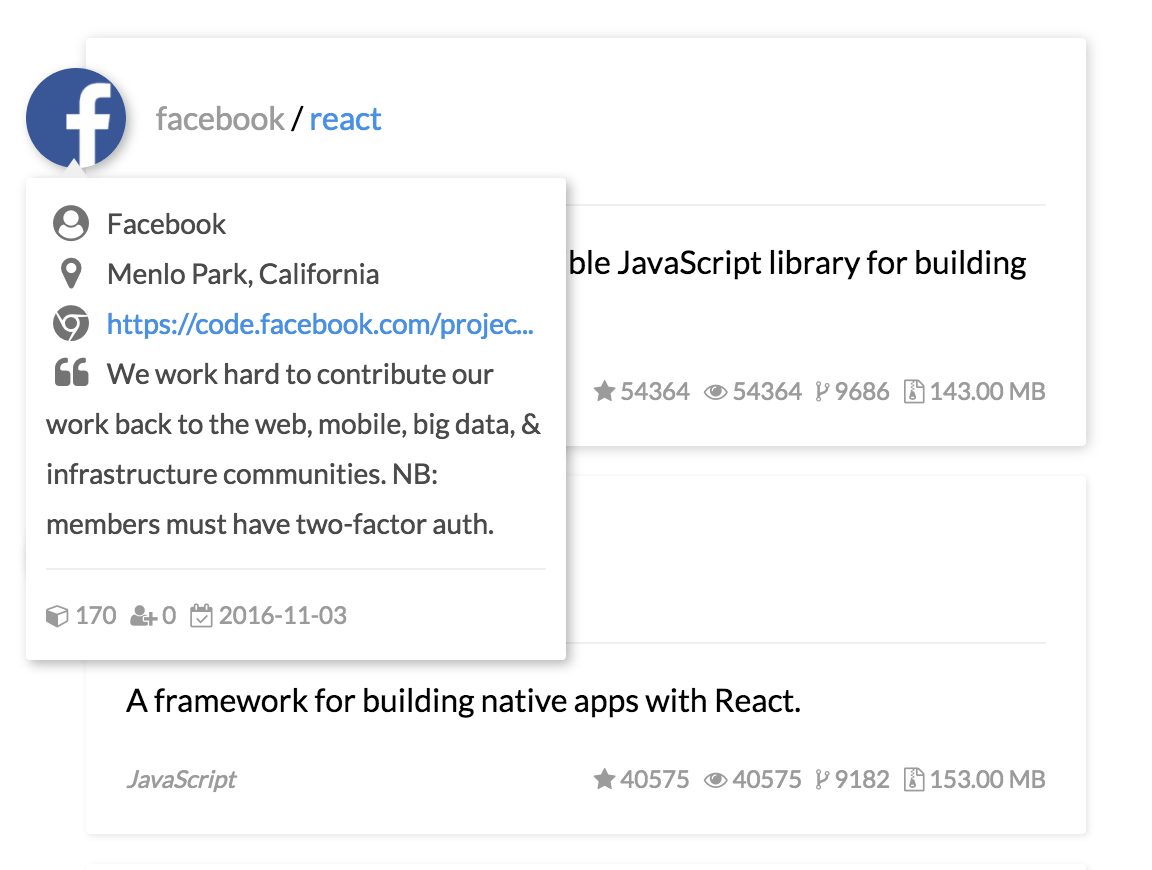This screenshot has width=1152, height=870.
Task: Click the eye watchers icon beside 54364
Action: point(716,392)
